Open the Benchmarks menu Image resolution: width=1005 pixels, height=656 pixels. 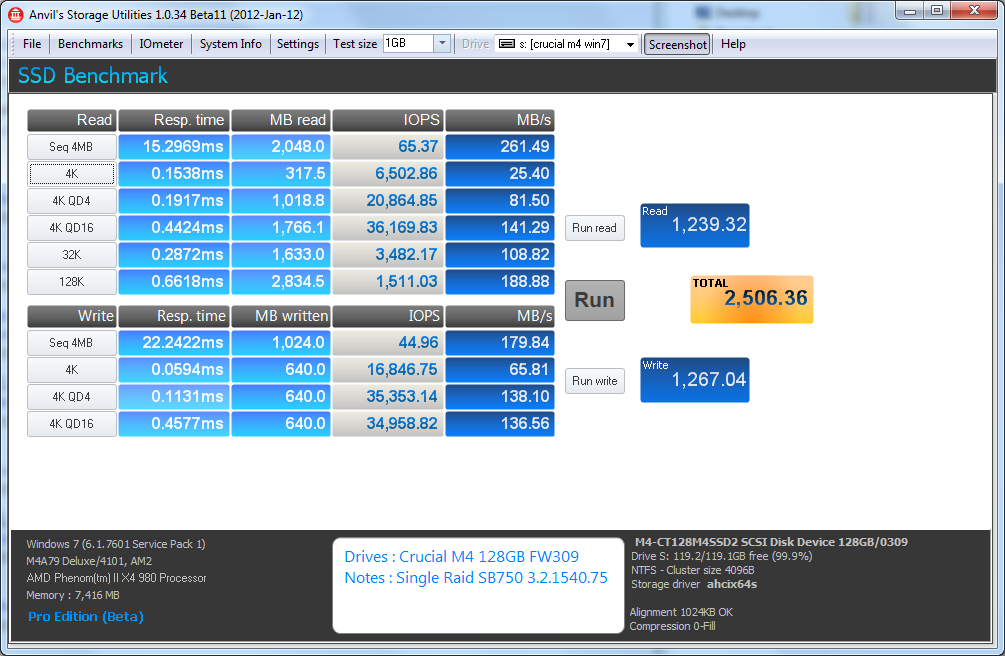90,44
